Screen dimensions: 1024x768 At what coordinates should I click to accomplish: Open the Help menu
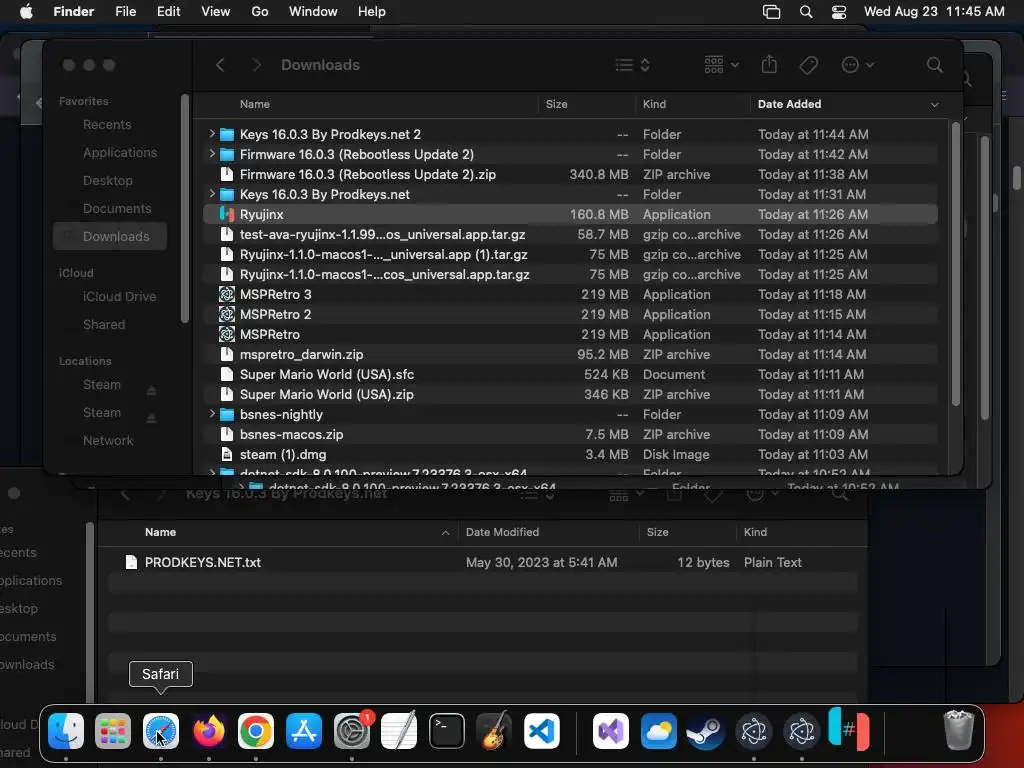[x=372, y=12]
